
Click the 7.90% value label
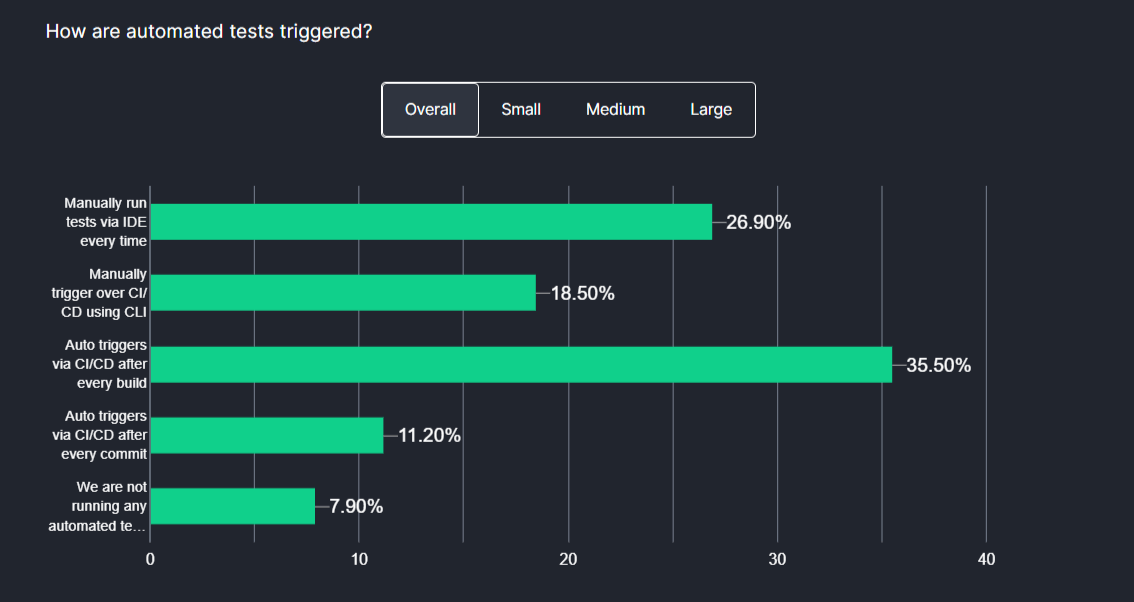pyautogui.click(x=356, y=507)
